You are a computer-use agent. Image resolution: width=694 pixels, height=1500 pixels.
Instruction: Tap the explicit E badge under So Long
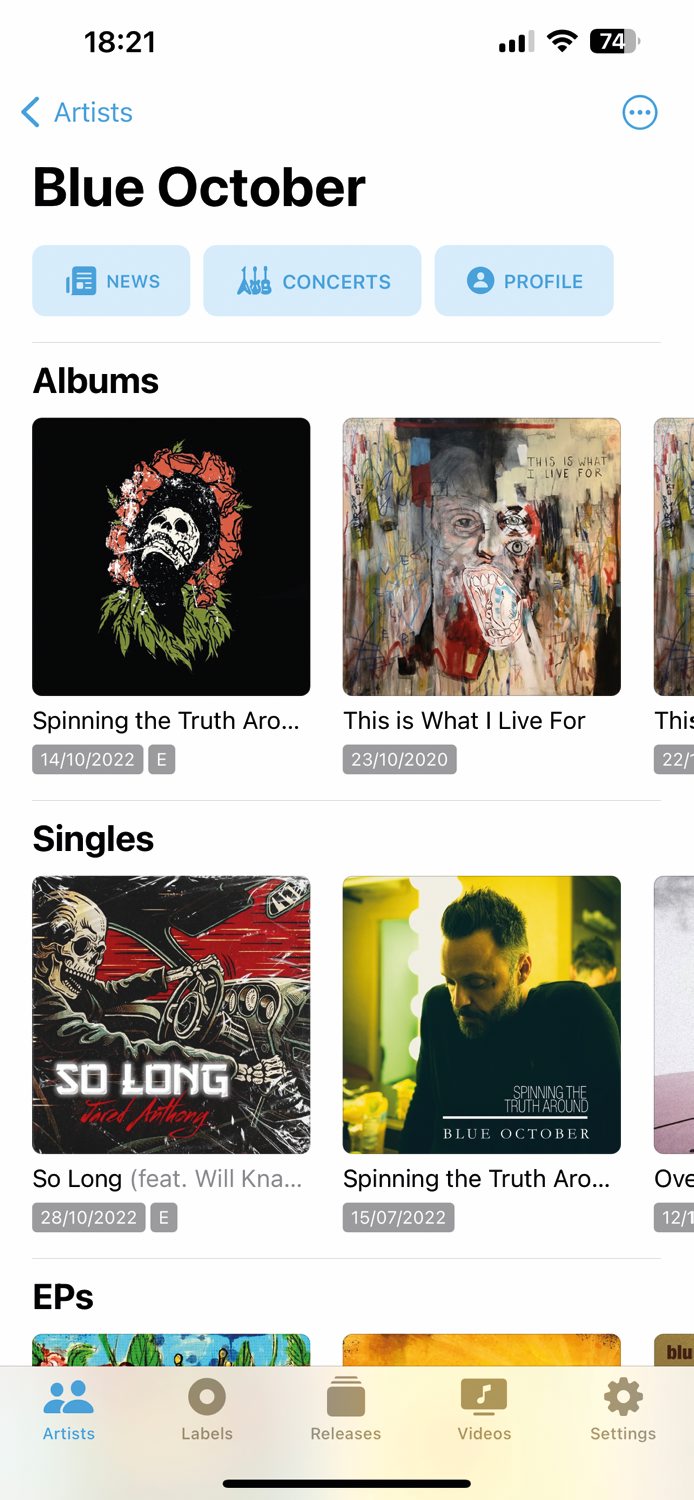point(163,1217)
